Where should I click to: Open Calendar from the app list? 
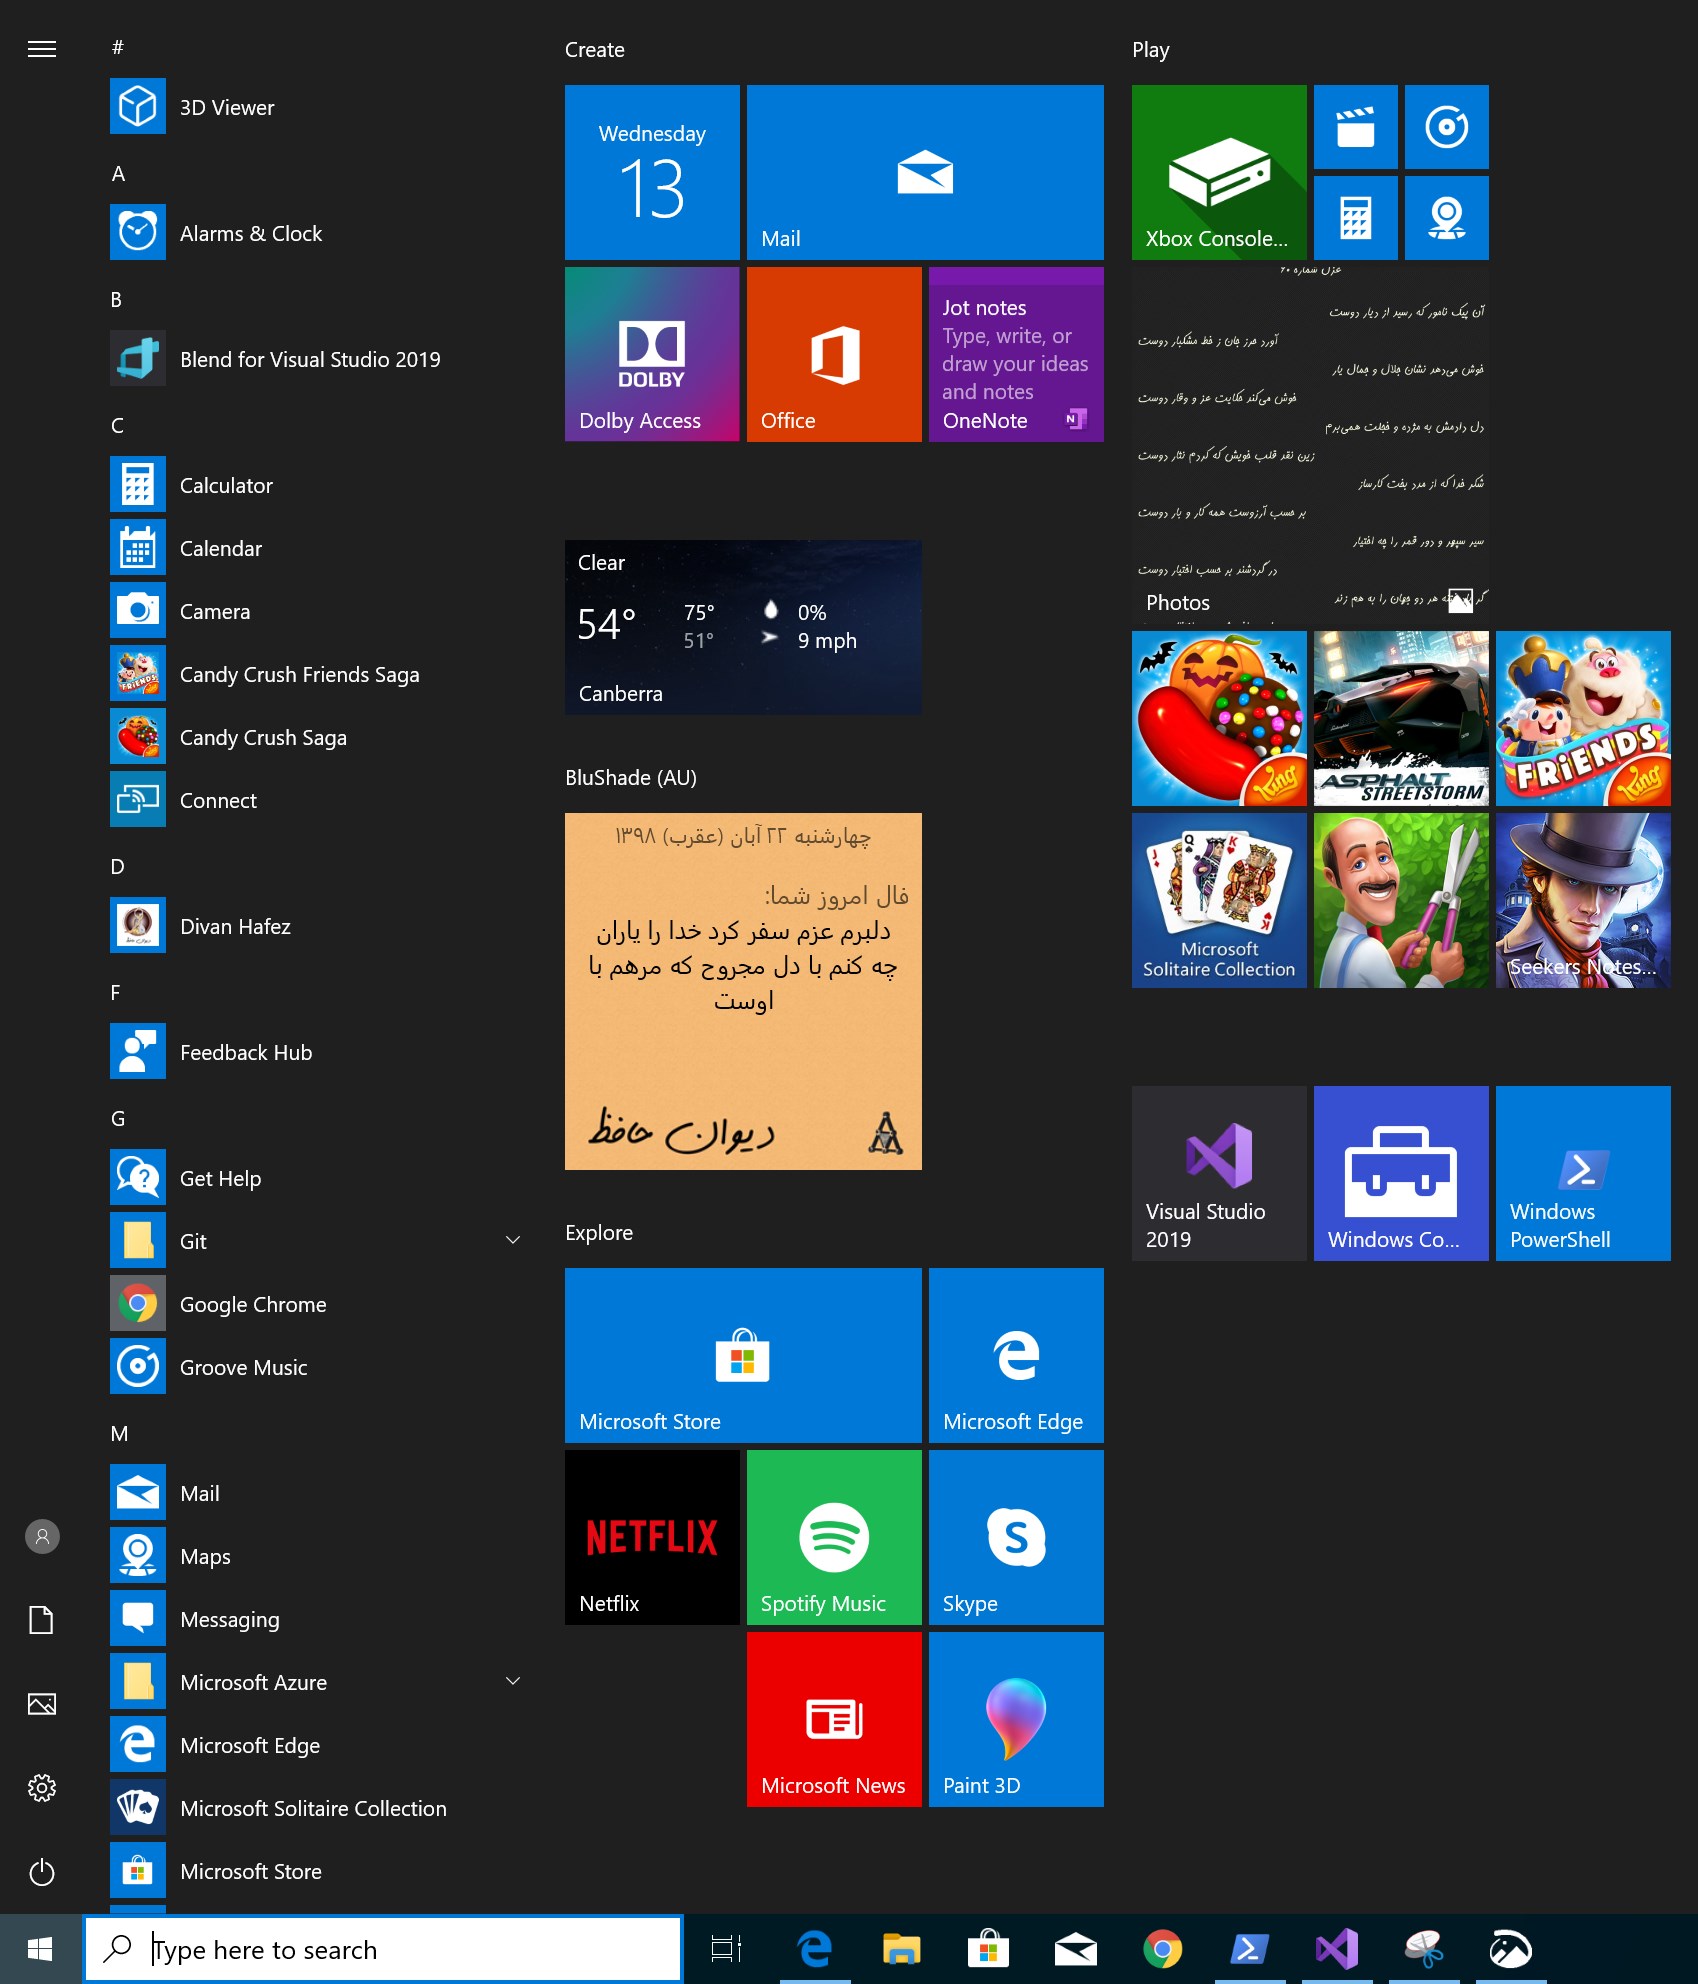coord(316,548)
